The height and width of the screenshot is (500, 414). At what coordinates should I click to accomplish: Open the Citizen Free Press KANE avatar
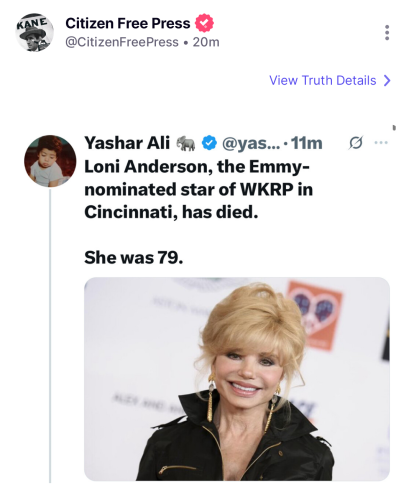click(35, 32)
